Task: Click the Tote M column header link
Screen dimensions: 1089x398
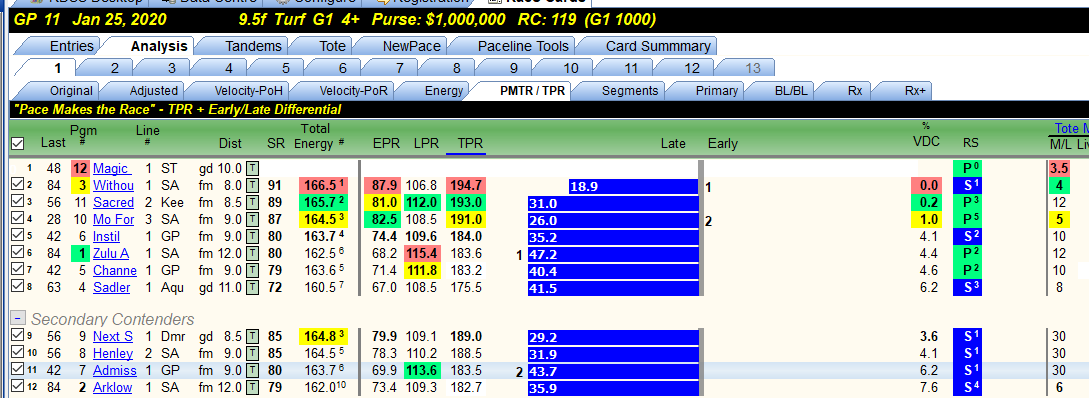Action: (x=1071, y=128)
